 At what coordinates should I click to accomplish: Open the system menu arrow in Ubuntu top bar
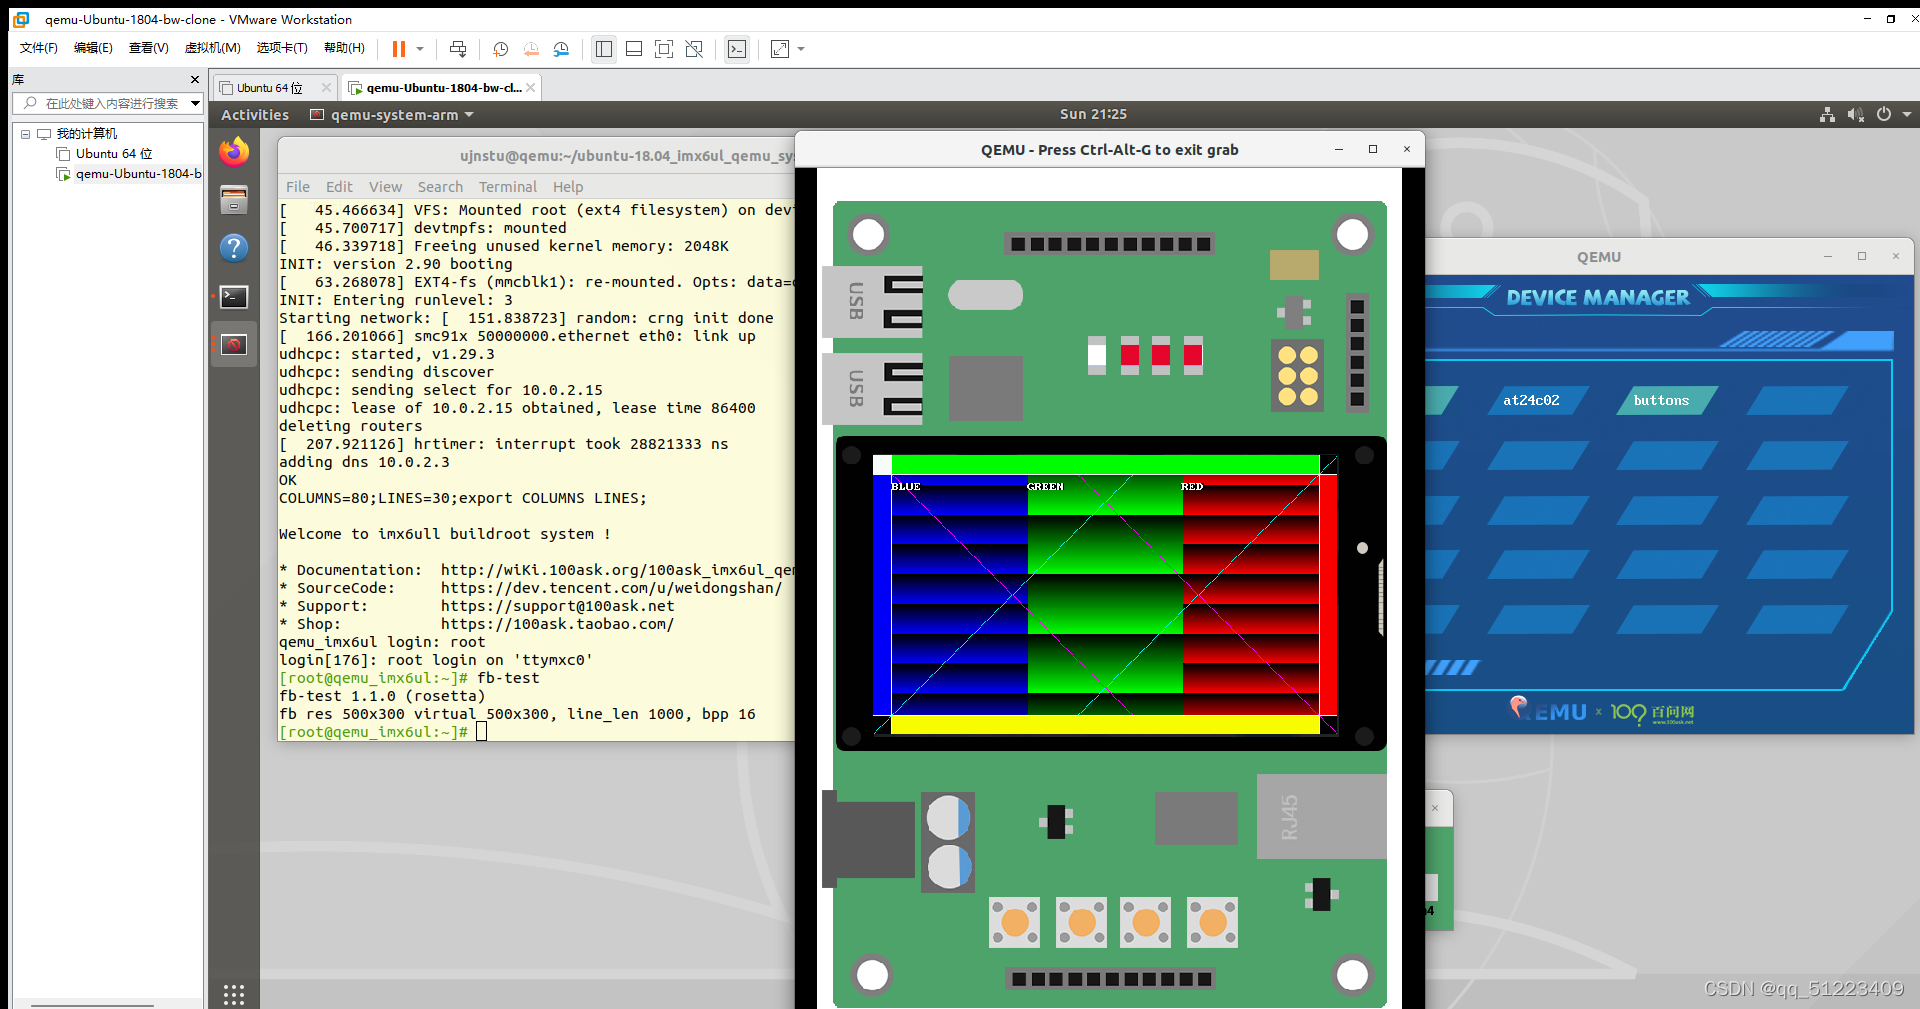1907,114
